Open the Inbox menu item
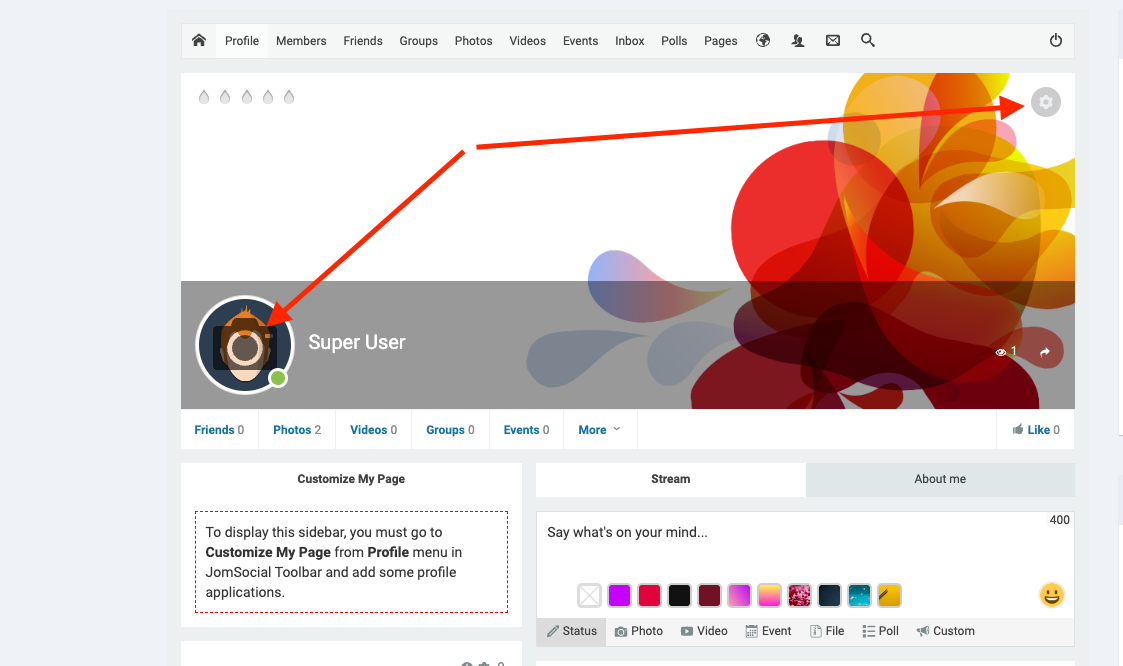This screenshot has height=666, width=1123. pyautogui.click(x=630, y=41)
